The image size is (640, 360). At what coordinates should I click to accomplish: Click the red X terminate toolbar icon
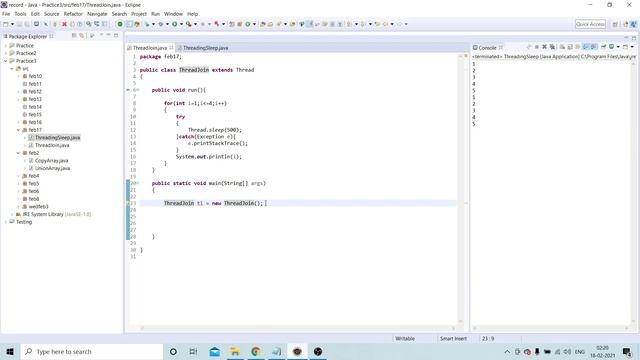(64, 24)
